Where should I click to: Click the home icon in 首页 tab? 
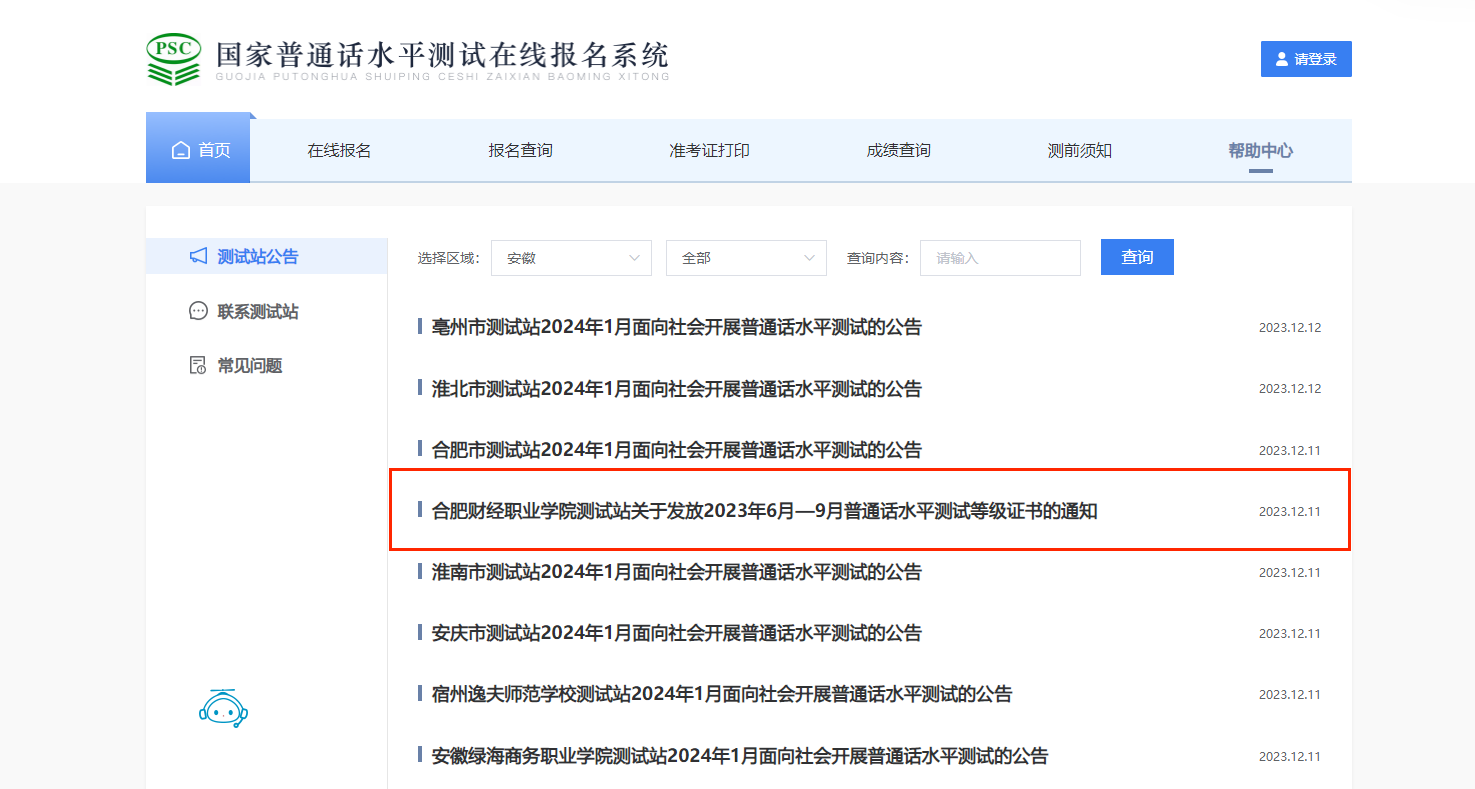(x=180, y=151)
